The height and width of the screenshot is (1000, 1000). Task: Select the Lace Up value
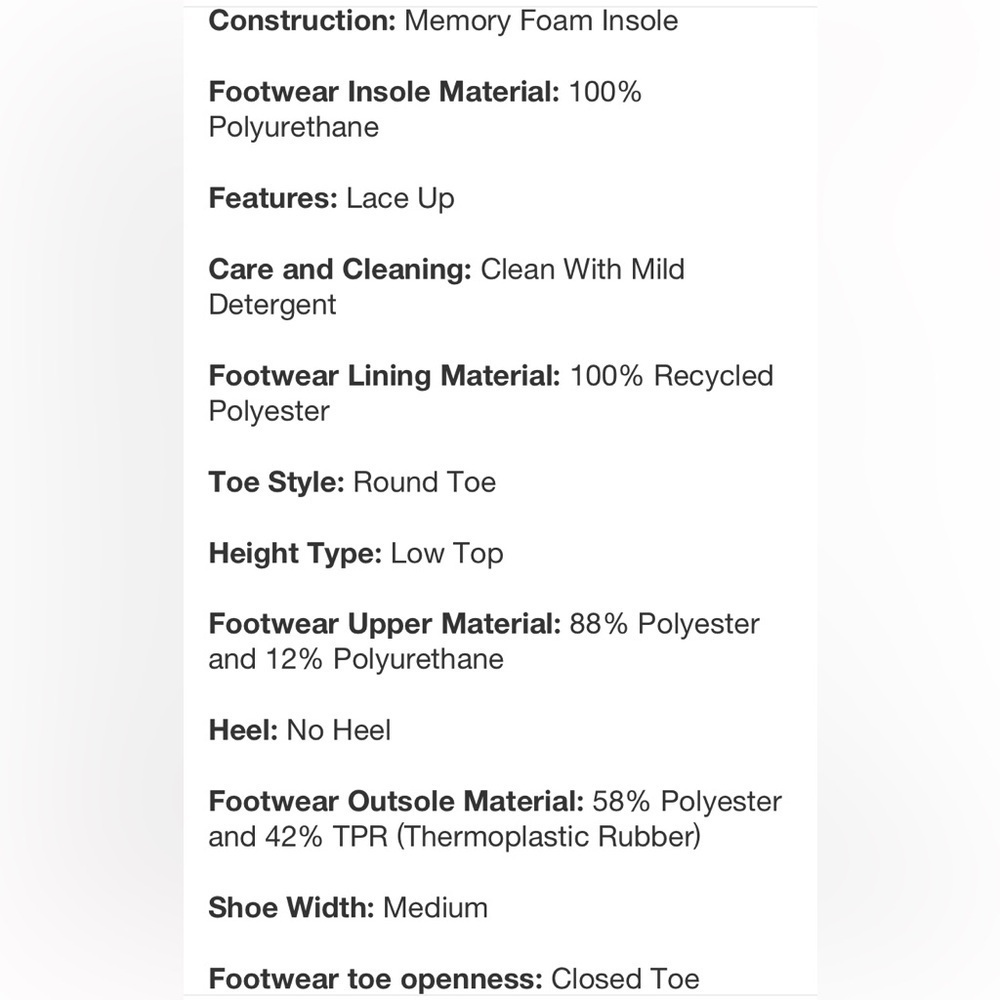pyautogui.click(x=400, y=198)
